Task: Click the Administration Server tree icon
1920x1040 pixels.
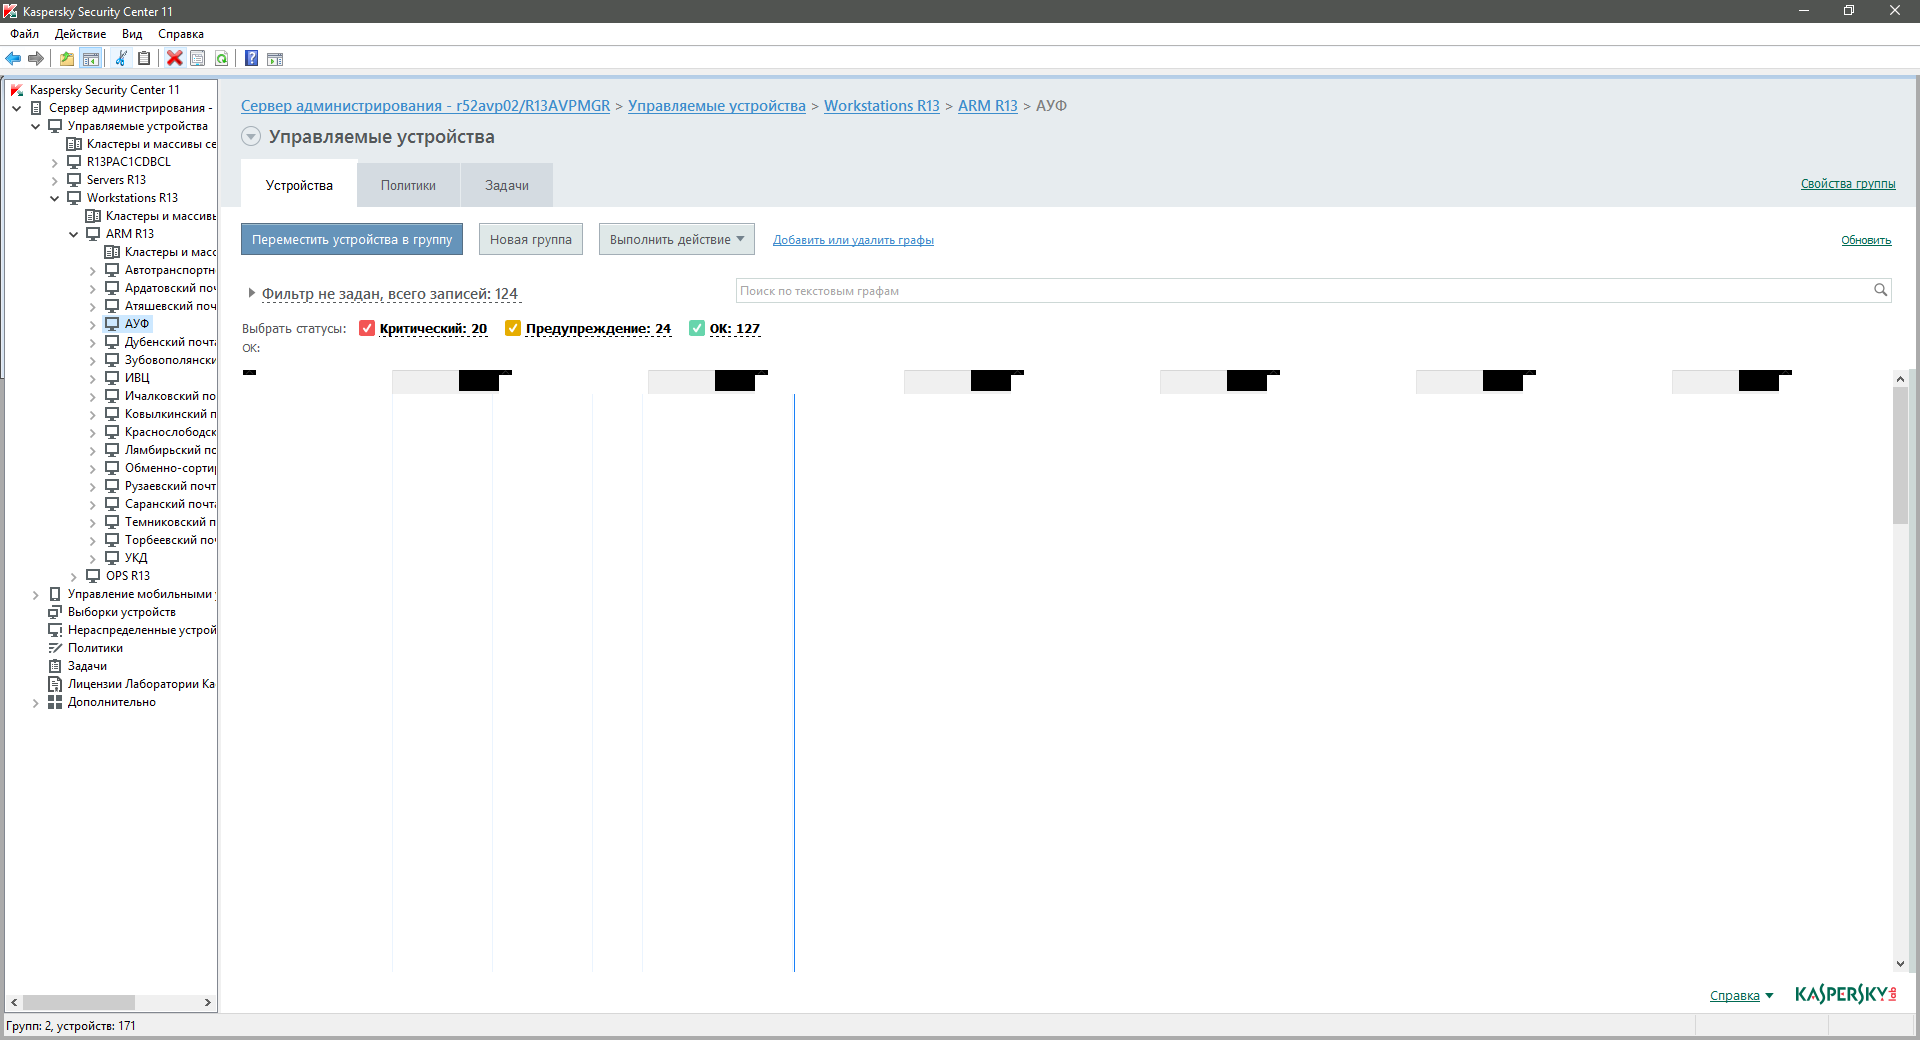Action: [36, 108]
